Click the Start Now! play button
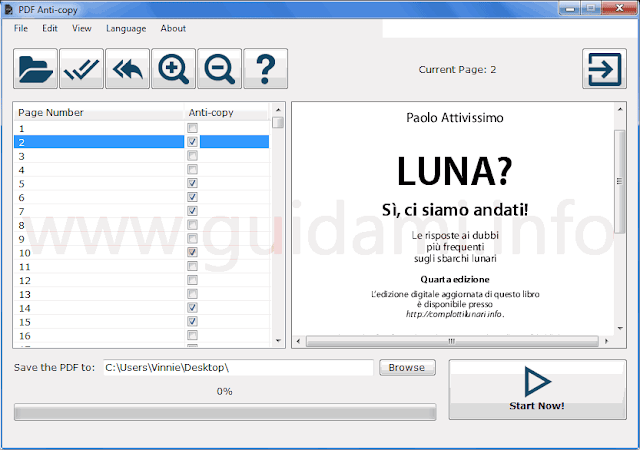The image size is (640, 450). (x=538, y=390)
